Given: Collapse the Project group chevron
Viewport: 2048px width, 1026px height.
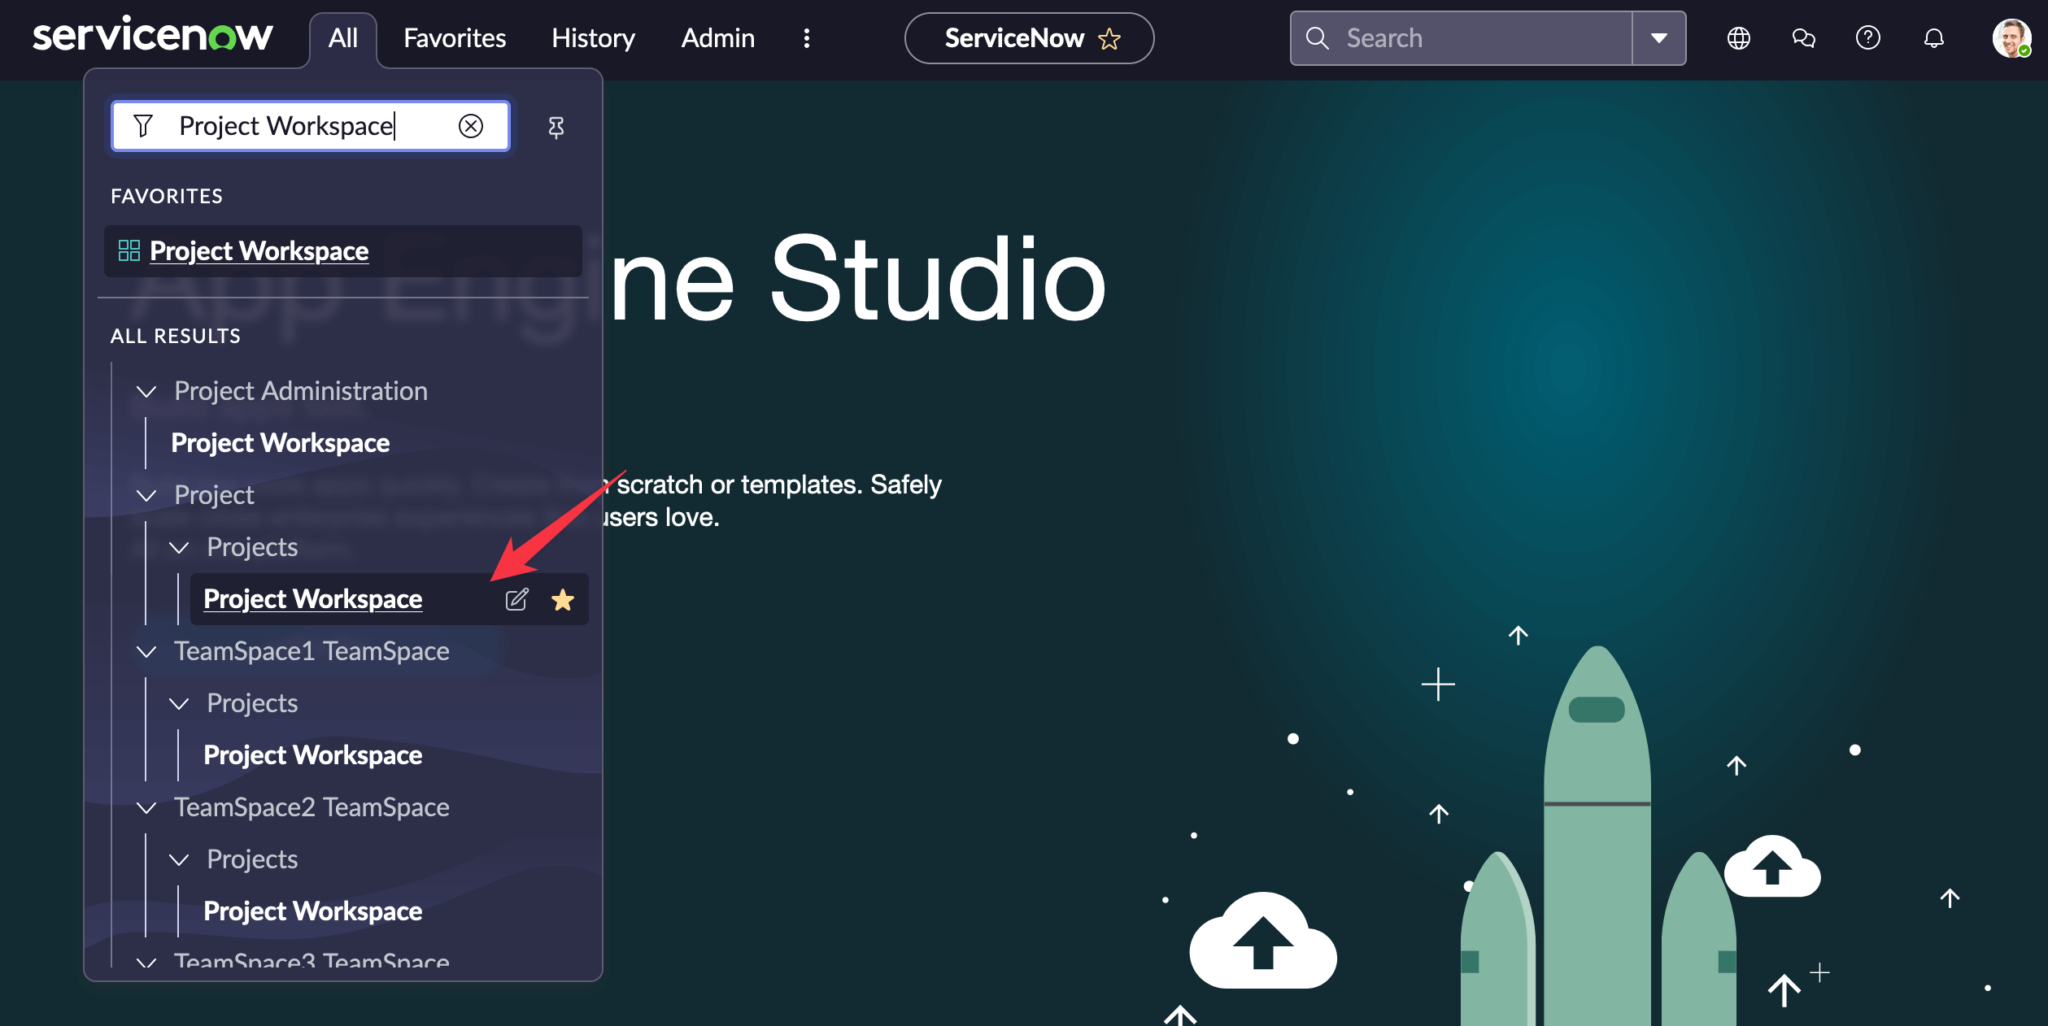Looking at the screenshot, I should tap(146, 495).
